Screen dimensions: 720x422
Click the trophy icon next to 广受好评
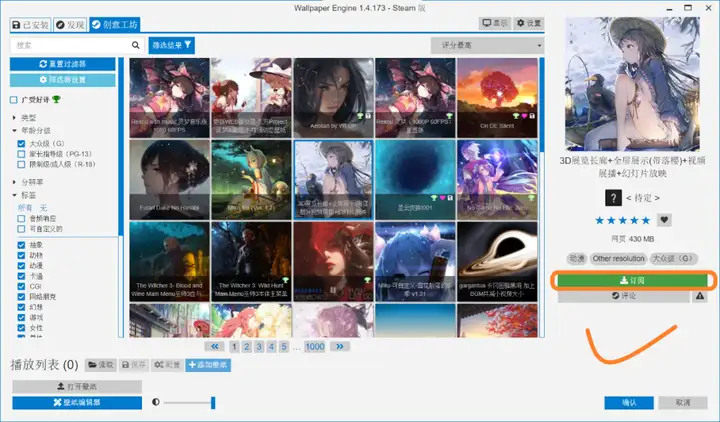[56, 99]
